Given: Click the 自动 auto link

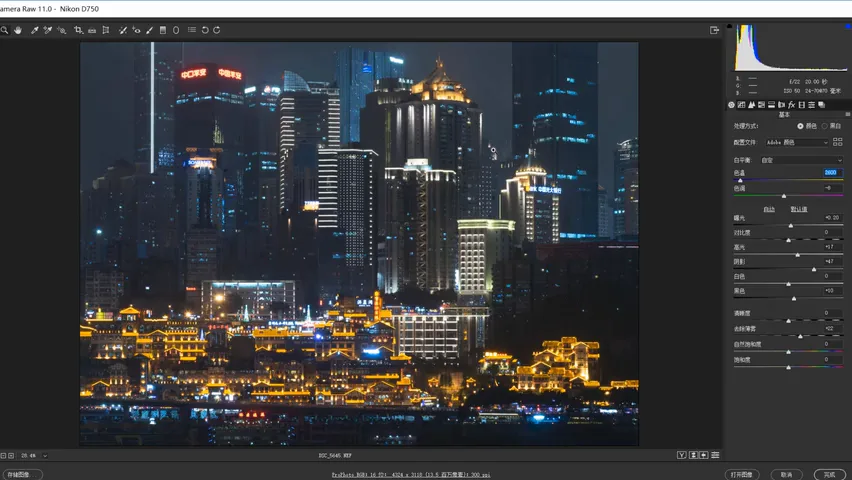Looking at the screenshot, I should pos(769,209).
